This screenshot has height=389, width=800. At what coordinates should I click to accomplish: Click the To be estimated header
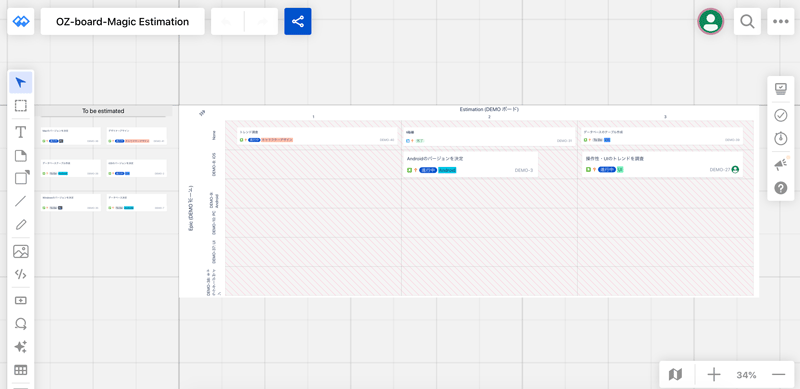[x=103, y=111]
